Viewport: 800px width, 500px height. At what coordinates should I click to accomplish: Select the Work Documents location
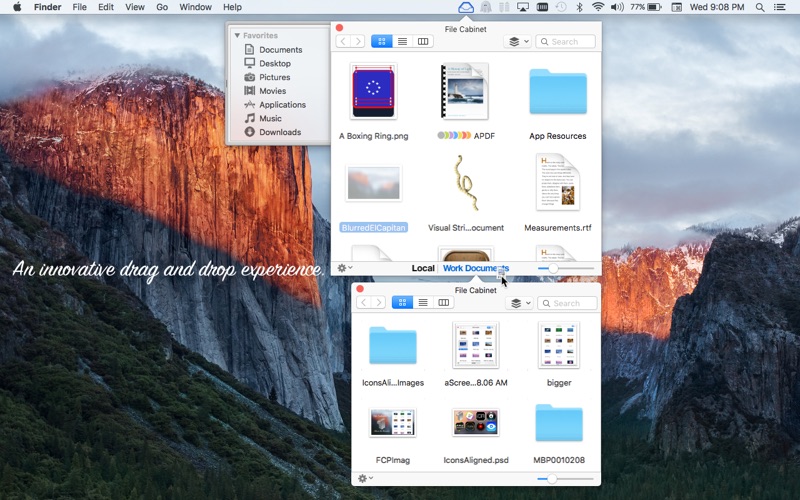tap(475, 268)
